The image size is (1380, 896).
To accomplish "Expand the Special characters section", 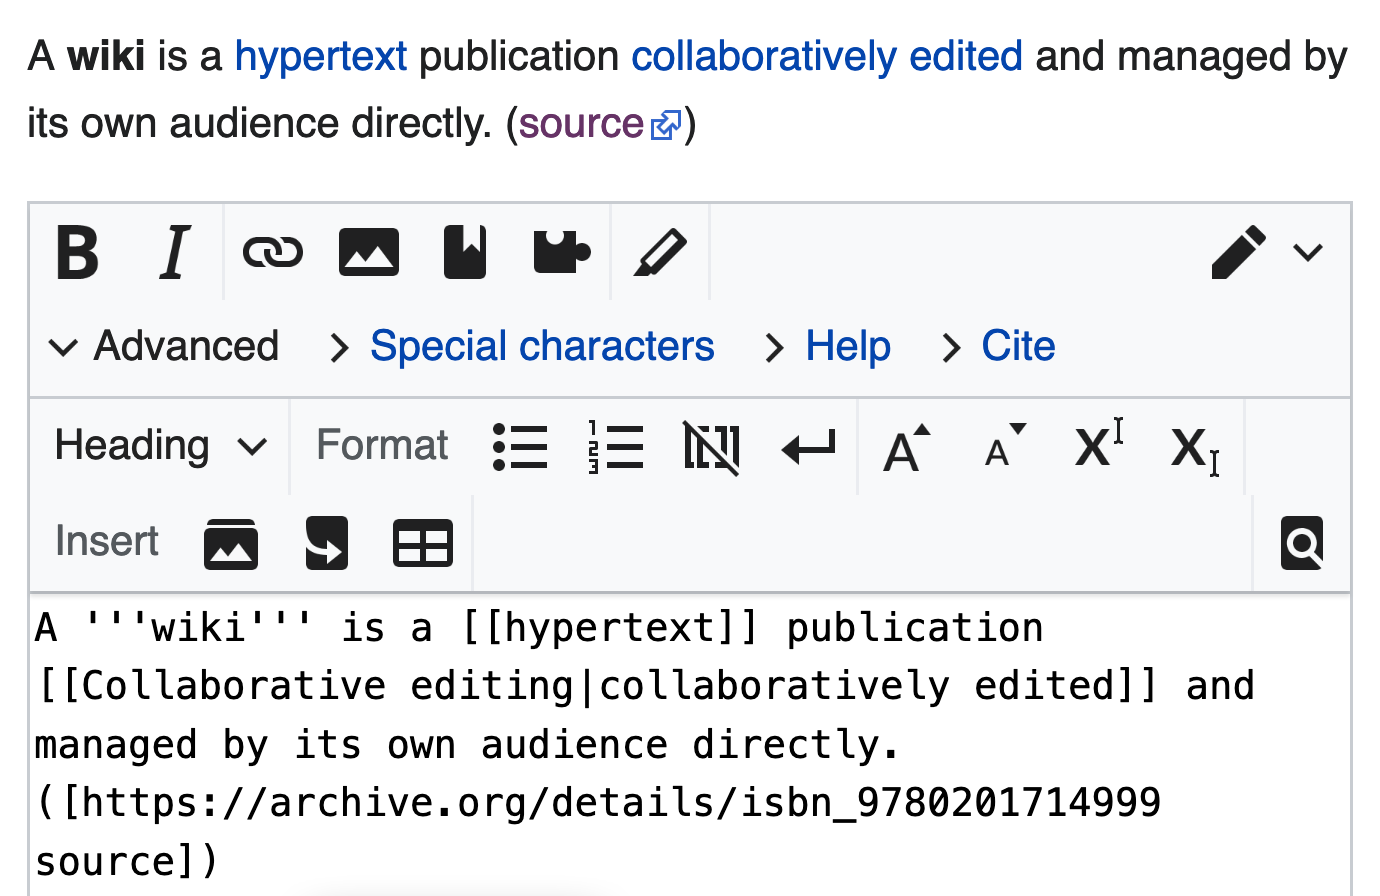I will click(541, 347).
